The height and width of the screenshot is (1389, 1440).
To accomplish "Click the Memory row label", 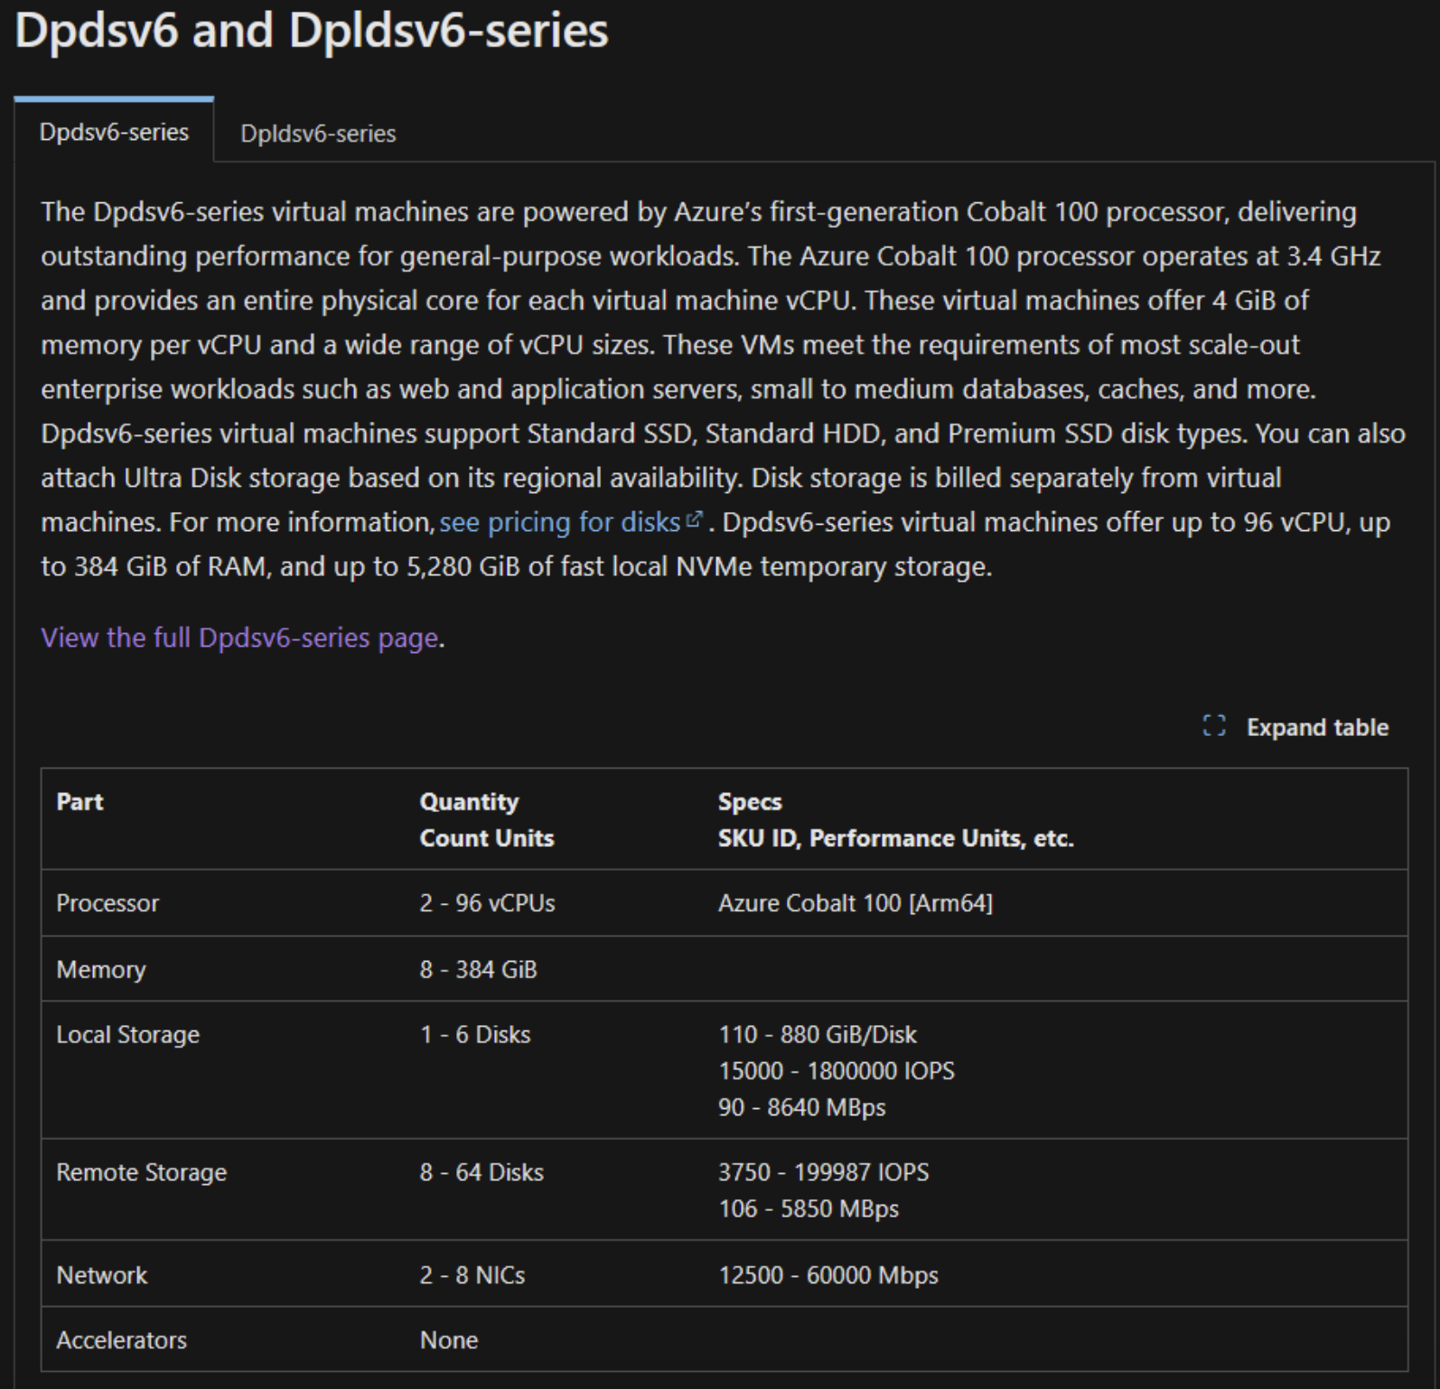I will click(101, 969).
